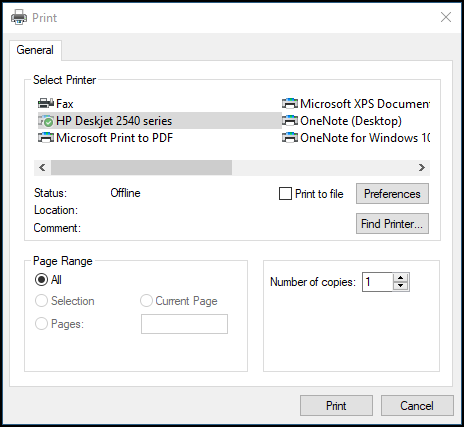Click the Pages range input field

point(184,324)
